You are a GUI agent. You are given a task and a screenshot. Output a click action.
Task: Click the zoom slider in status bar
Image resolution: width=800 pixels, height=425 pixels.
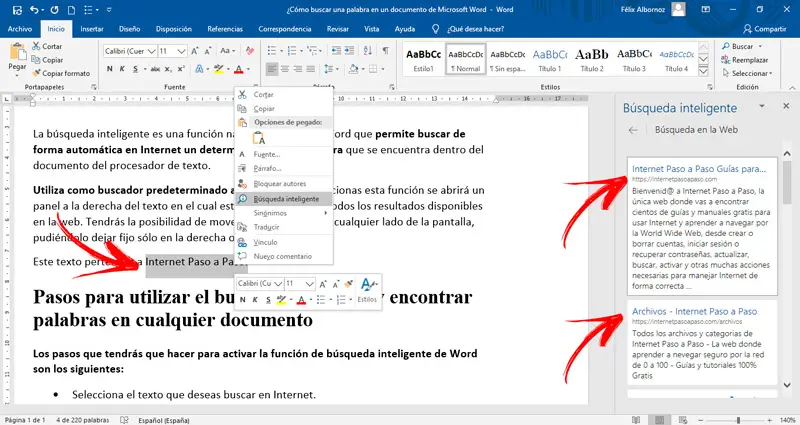click(738, 420)
